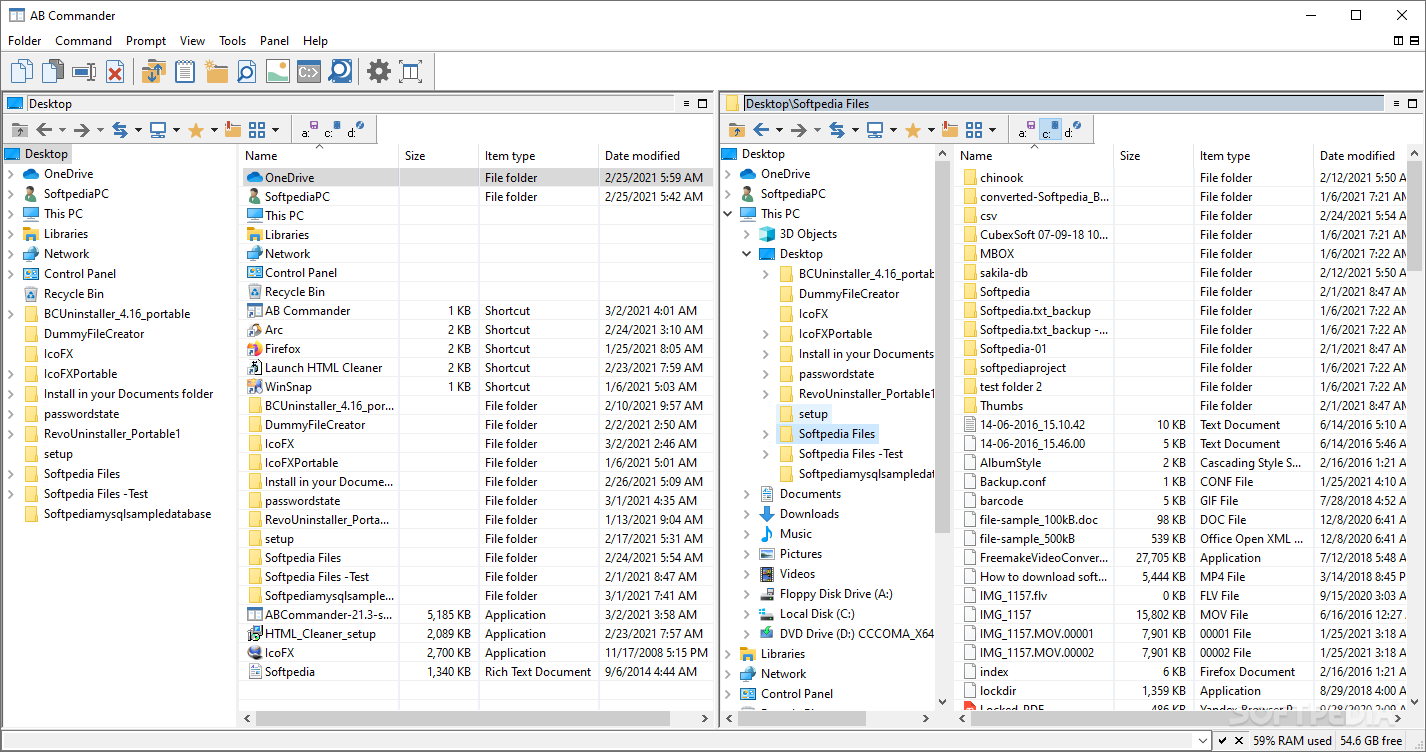Screen dimensions: 1426x752
Task: Open left panel options menu button
Action: tap(687, 103)
